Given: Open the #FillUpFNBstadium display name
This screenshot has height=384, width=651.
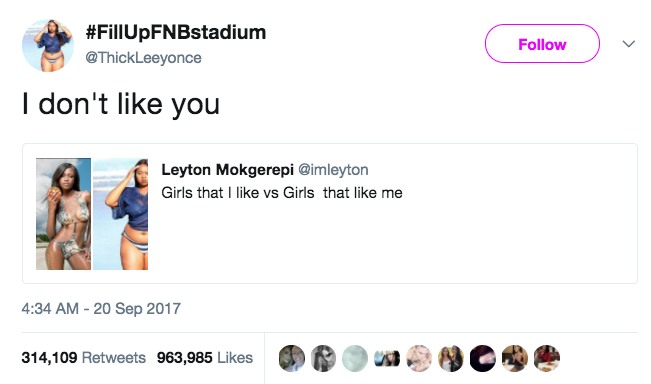Looking at the screenshot, I should [x=176, y=32].
